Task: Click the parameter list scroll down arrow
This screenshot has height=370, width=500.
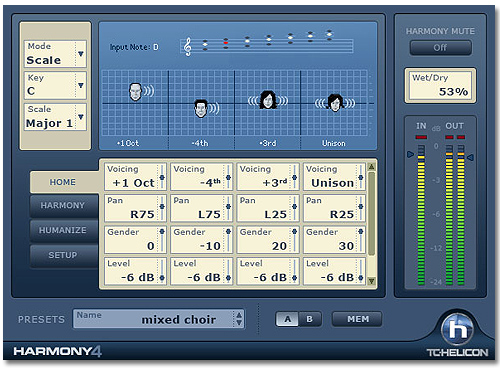Action: 371,281
